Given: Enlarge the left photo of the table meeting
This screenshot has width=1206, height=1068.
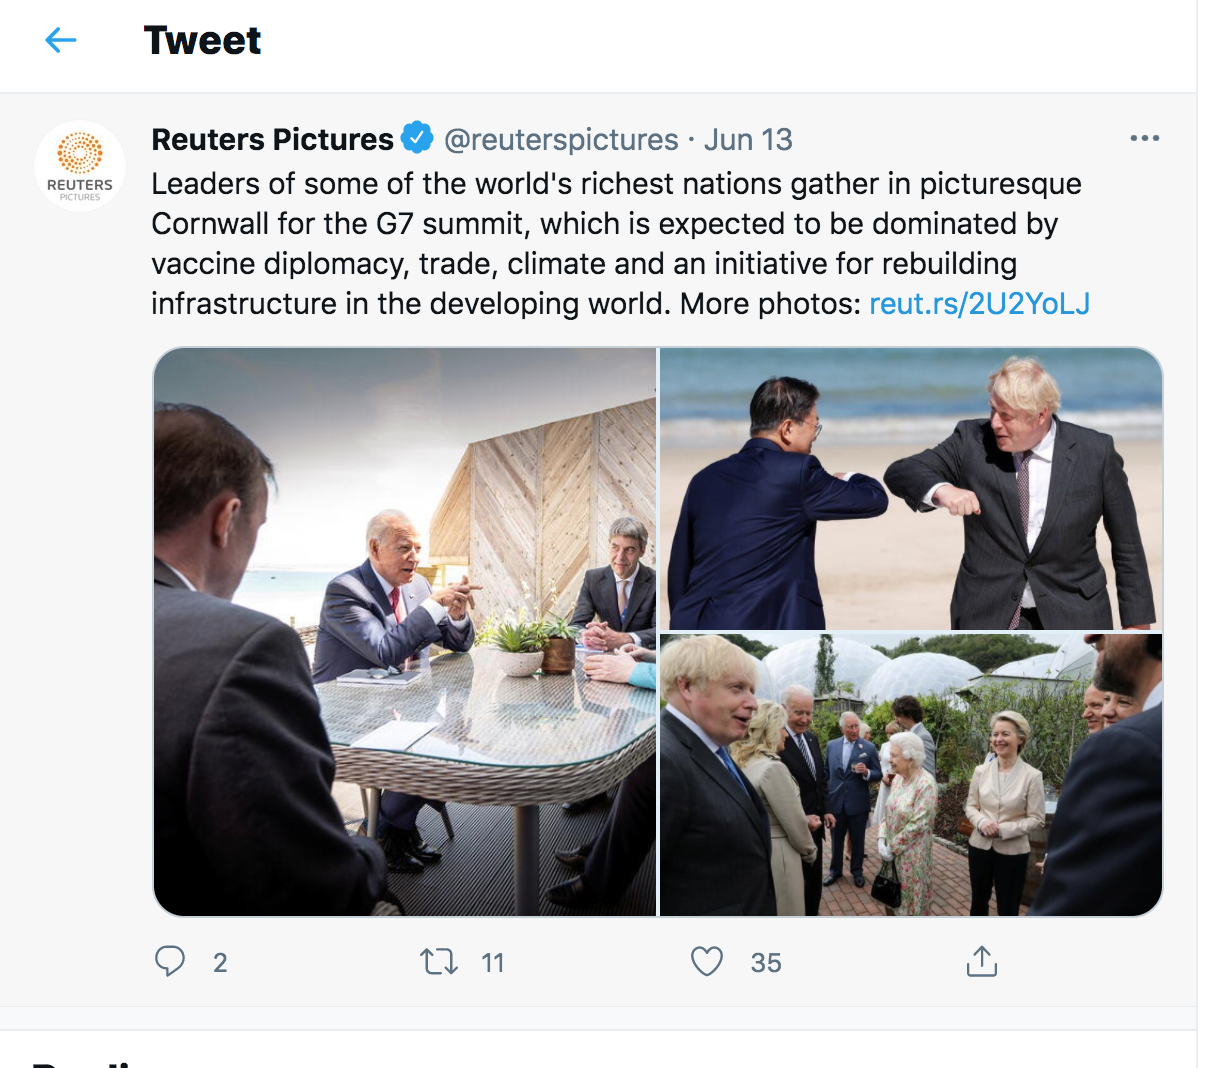Looking at the screenshot, I should click(405, 631).
